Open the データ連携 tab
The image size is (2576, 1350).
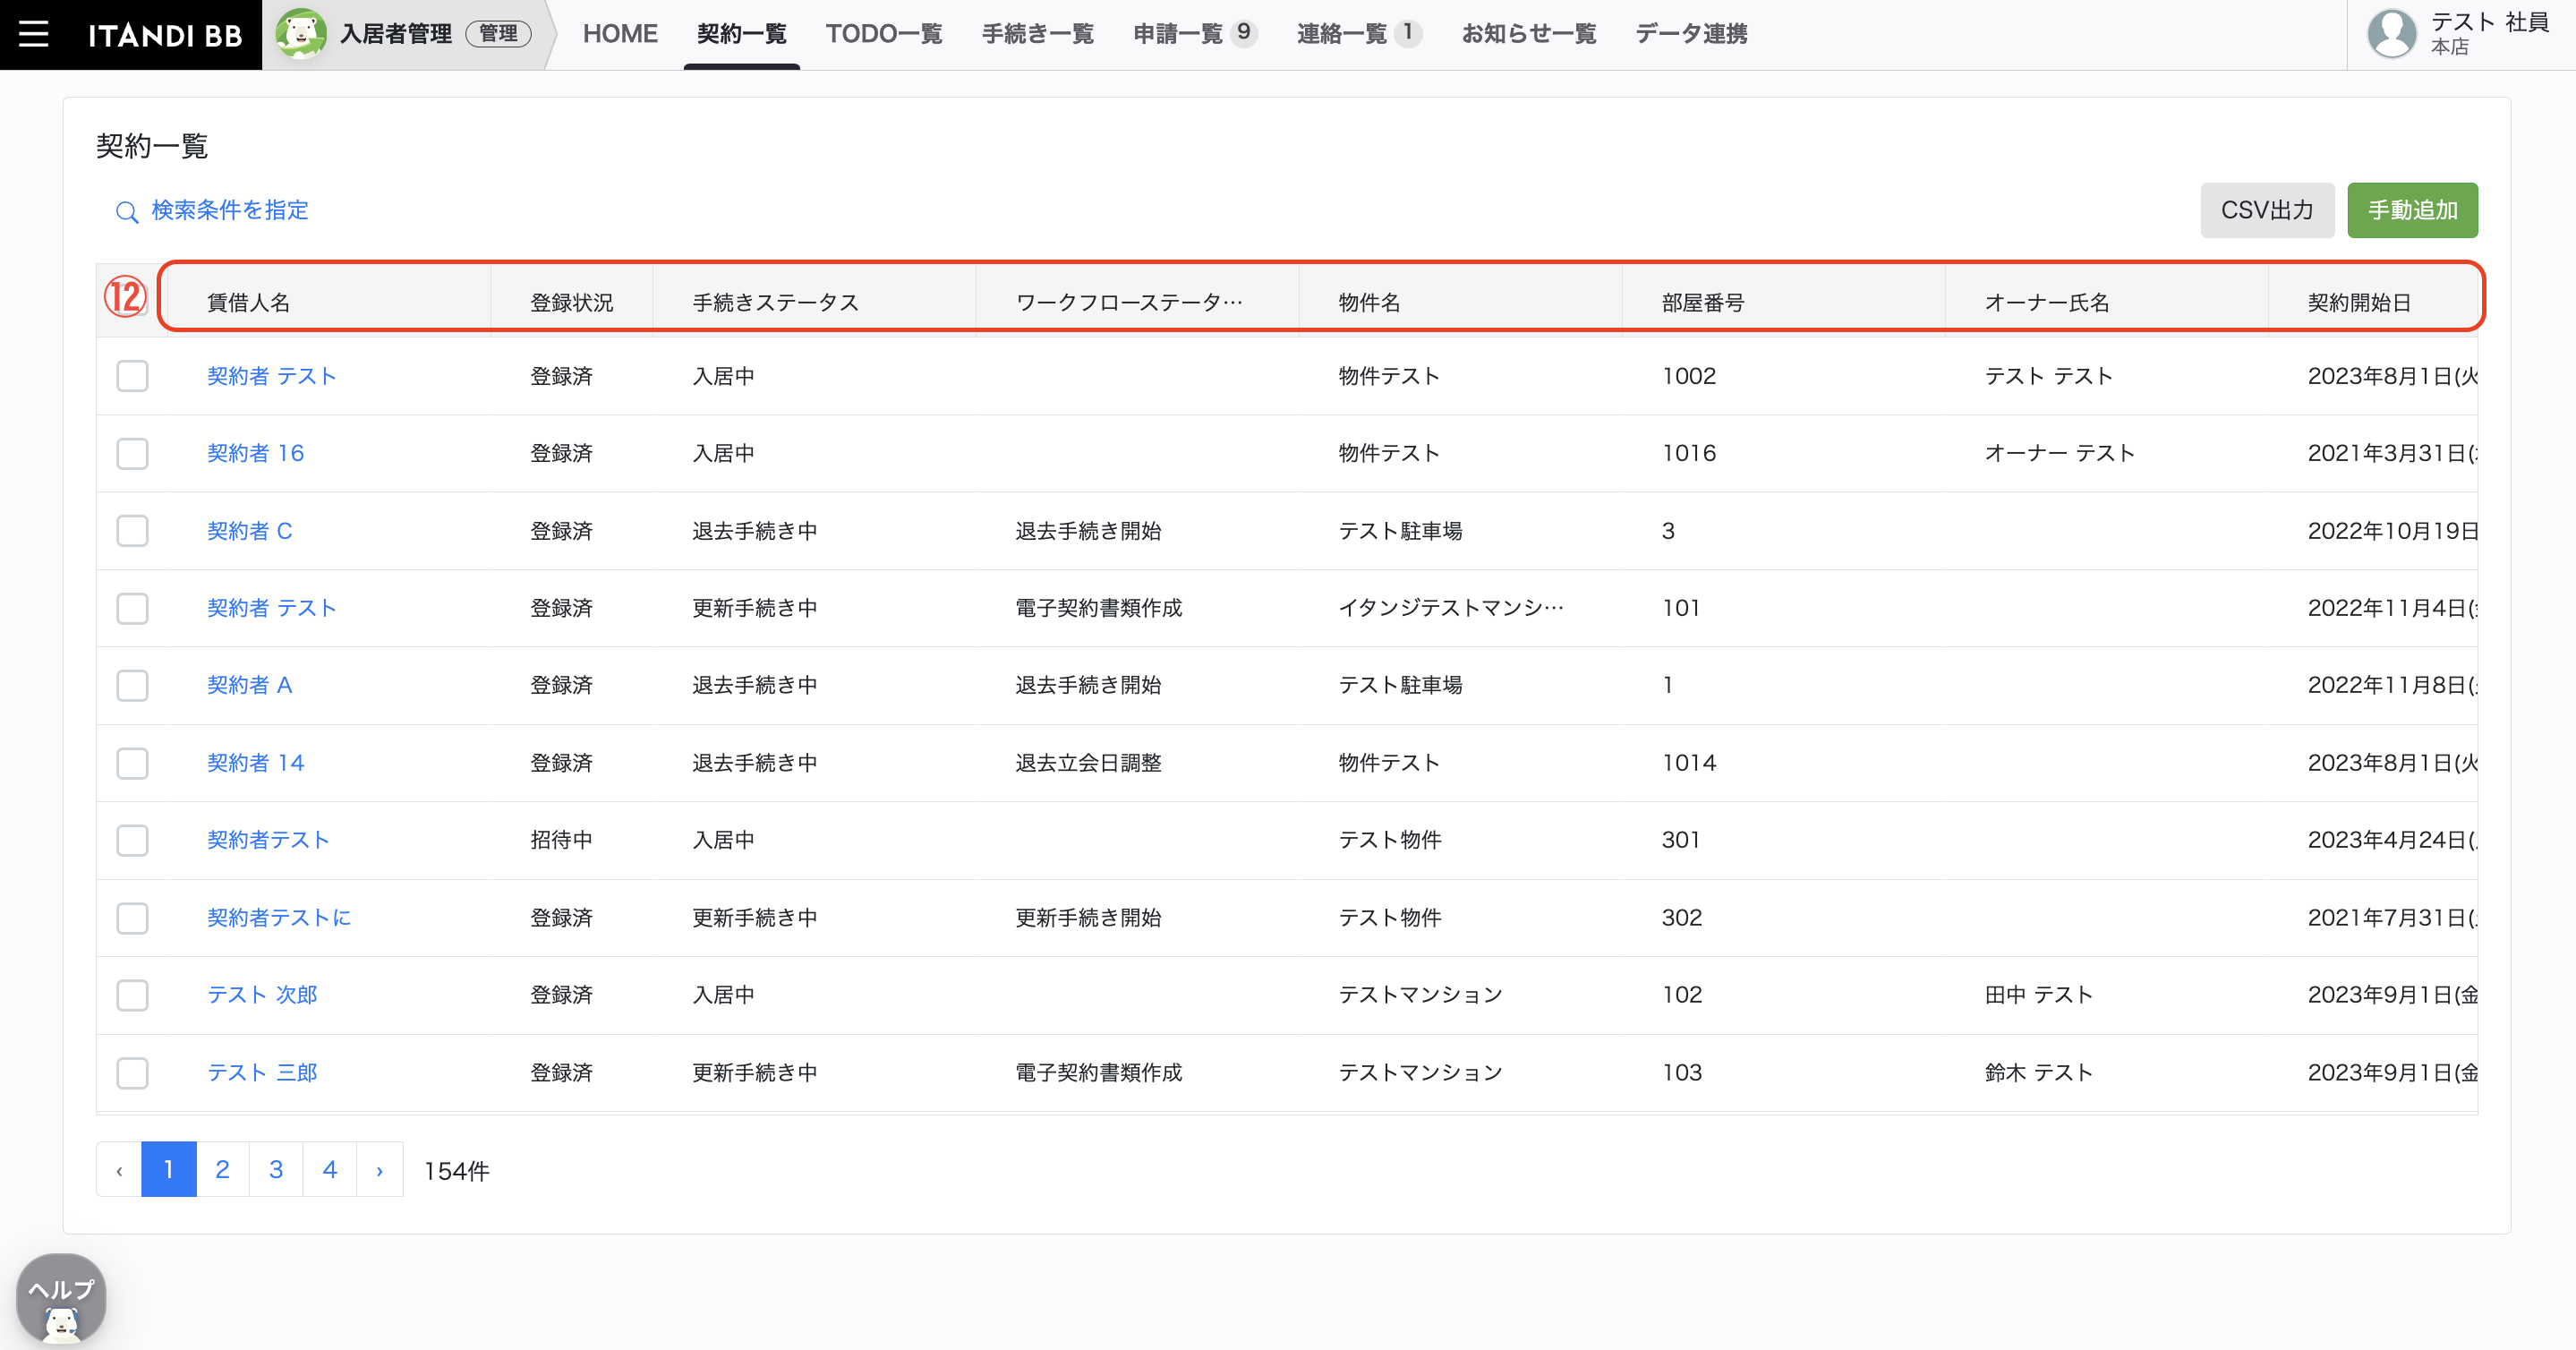(x=1692, y=34)
